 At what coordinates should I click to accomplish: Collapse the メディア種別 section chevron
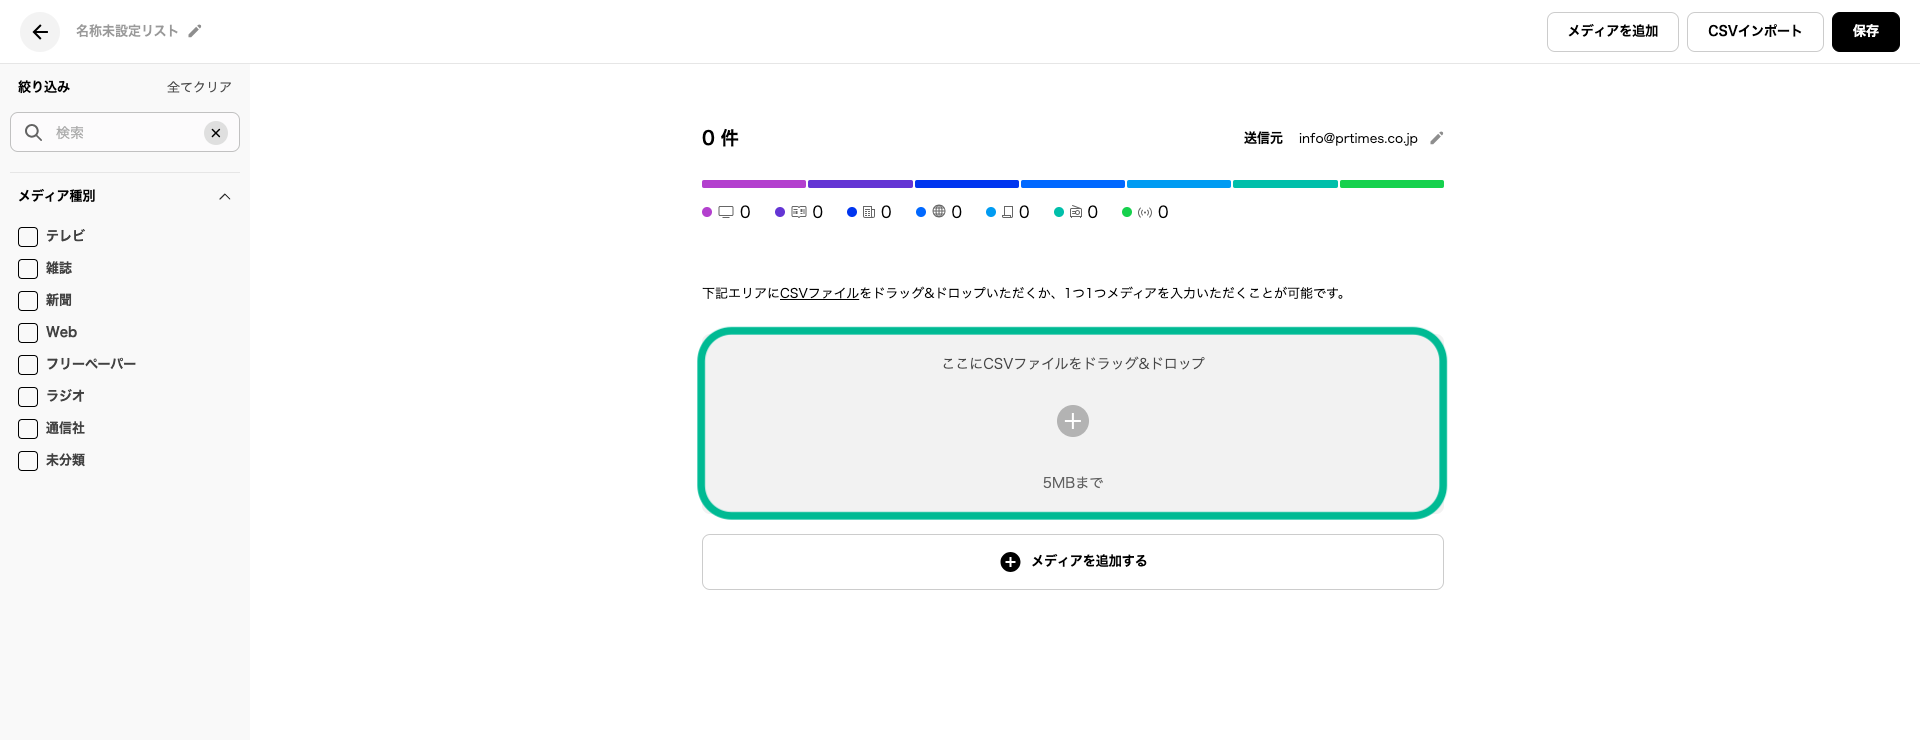tap(225, 197)
